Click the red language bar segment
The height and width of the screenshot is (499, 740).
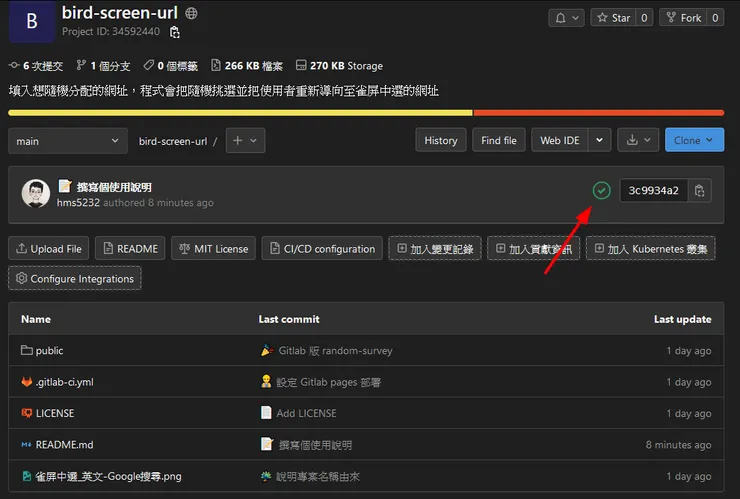[x=598, y=113]
